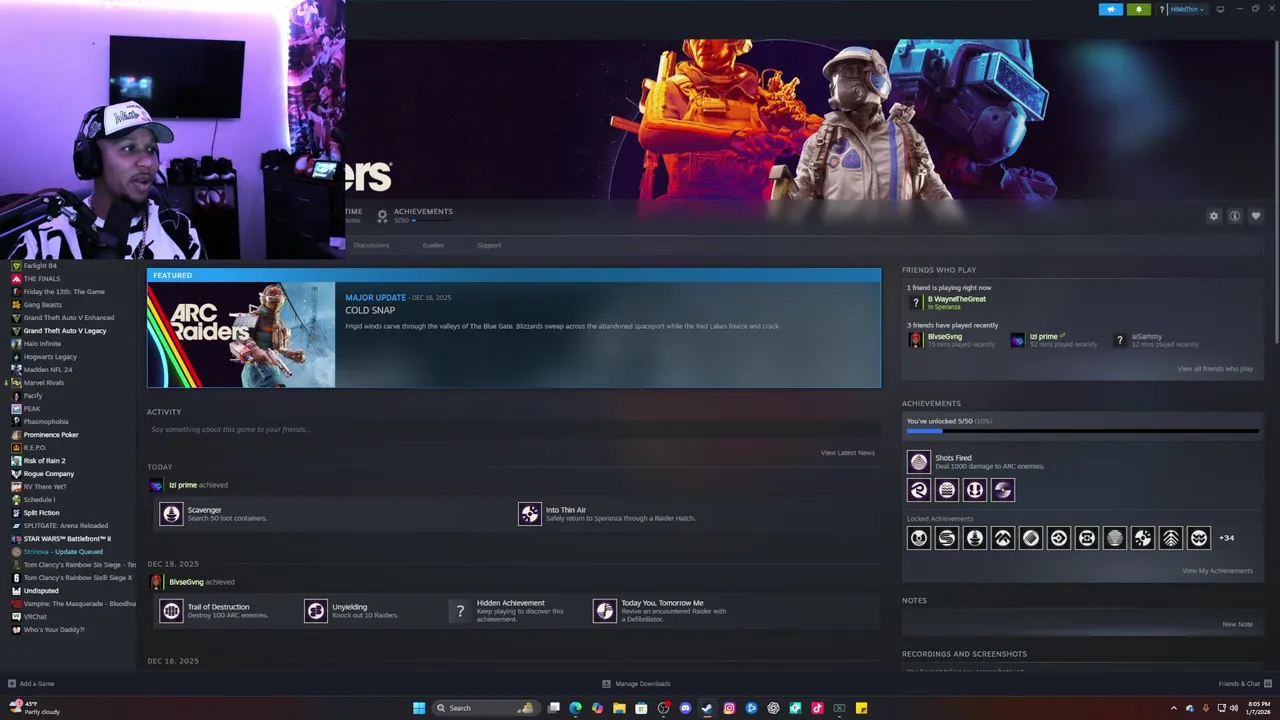Image resolution: width=1280 pixels, height=720 pixels.
Task: Click the Trail of Destruction achievement icon
Action: click(x=171, y=611)
